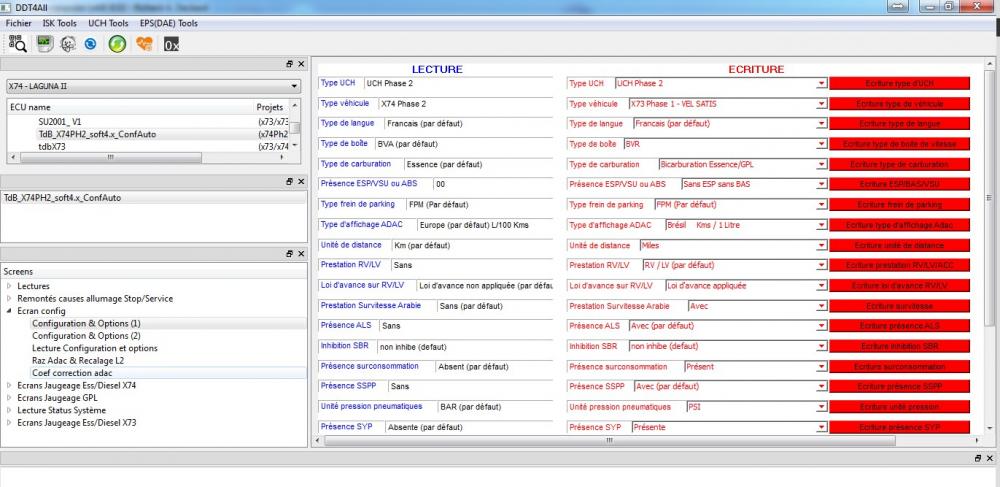This screenshot has height=487, width=1000.
Task: Select Lecture Configuration et options screen
Action: 94,348
